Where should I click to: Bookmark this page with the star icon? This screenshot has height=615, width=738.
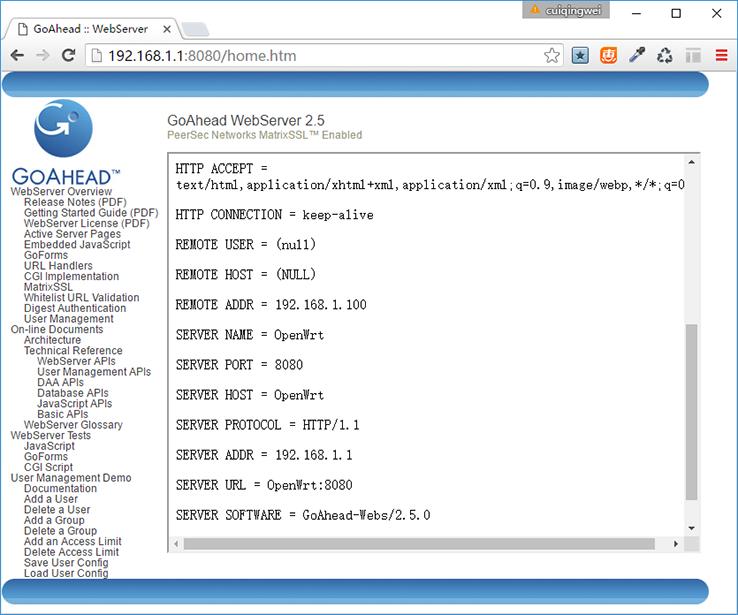(x=552, y=56)
